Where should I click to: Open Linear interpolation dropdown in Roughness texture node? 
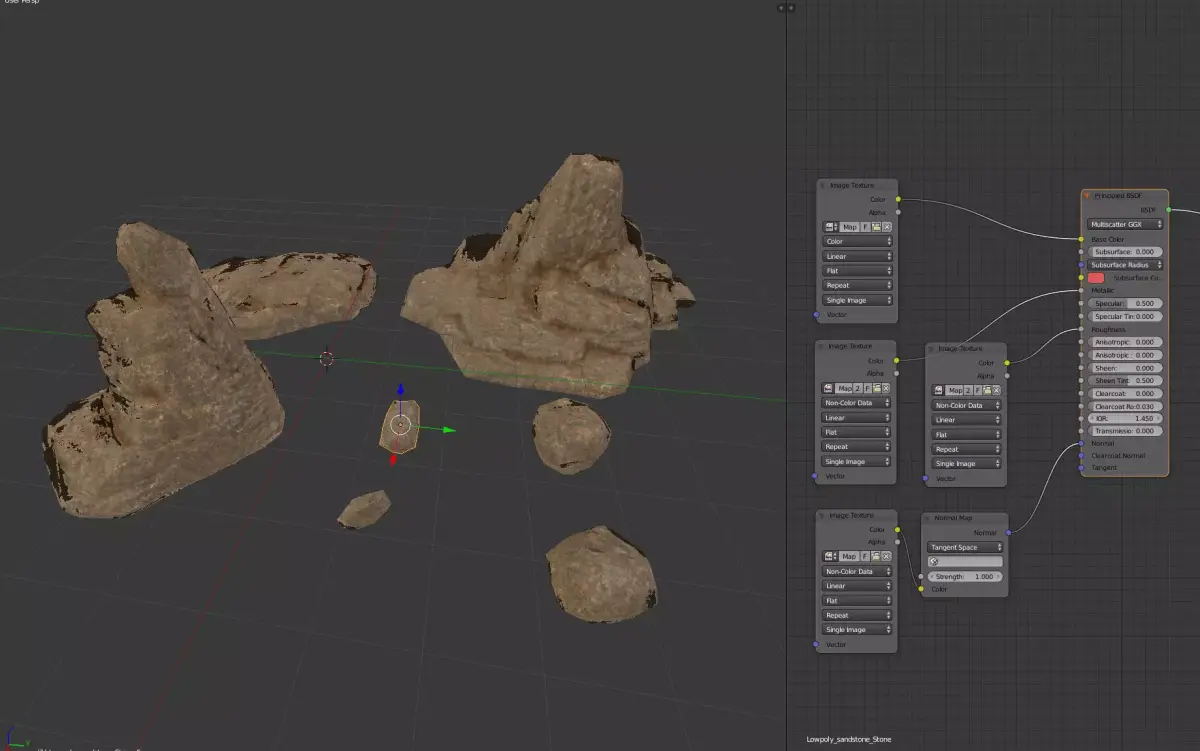pos(967,420)
